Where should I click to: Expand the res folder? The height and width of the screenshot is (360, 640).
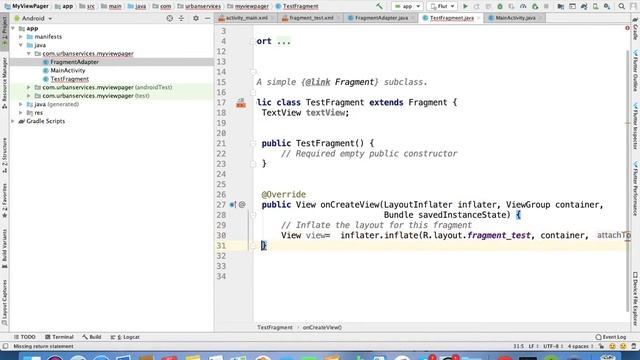point(21,113)
